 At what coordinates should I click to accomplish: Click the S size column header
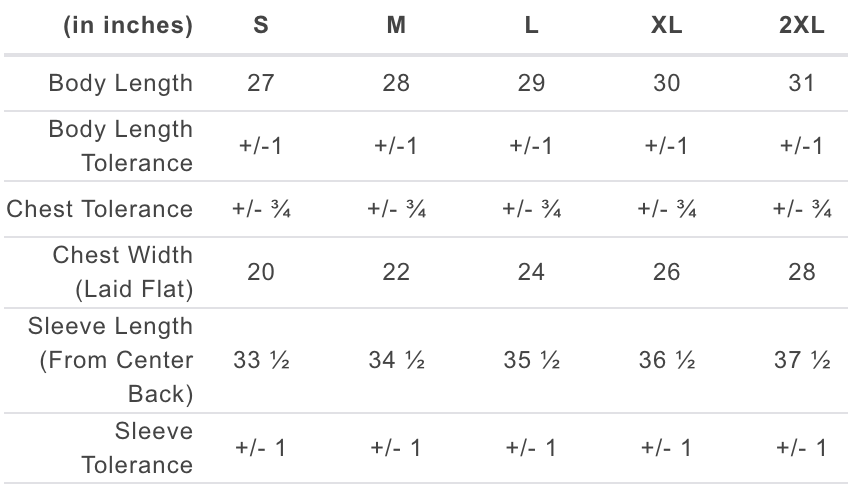(x=261, y=27)
